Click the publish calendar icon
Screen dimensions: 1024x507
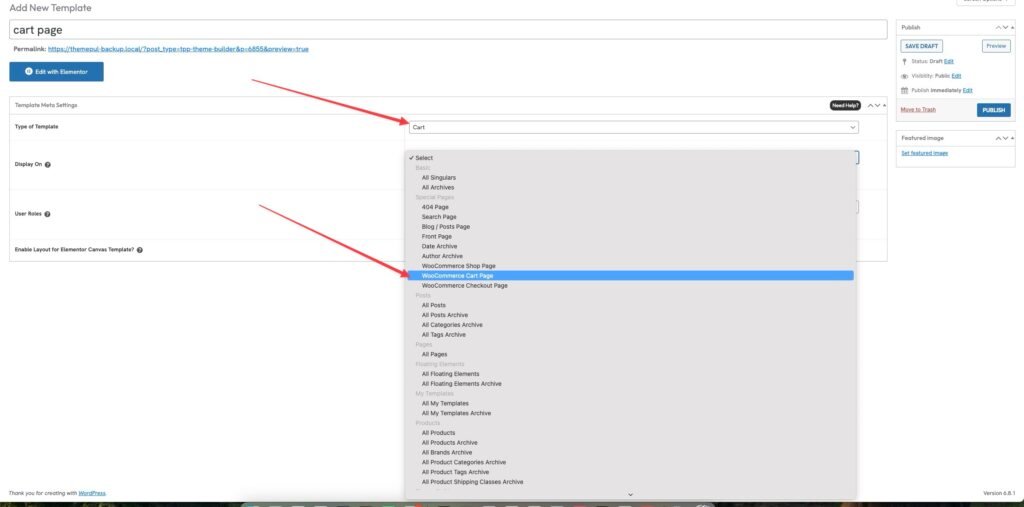point(904,90)
